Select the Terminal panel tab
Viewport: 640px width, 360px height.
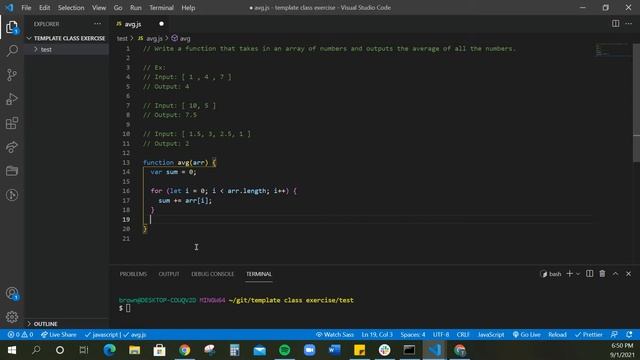259,274
